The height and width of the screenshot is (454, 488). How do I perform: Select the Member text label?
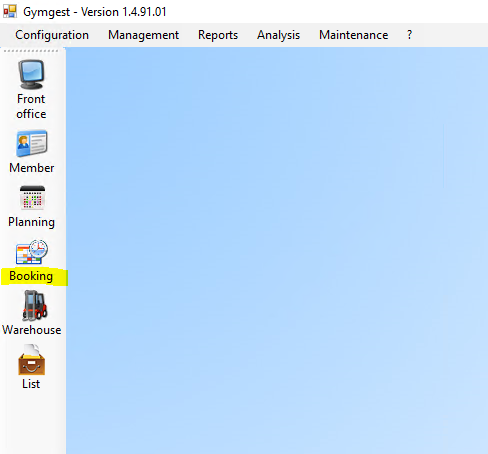(32, 168)
